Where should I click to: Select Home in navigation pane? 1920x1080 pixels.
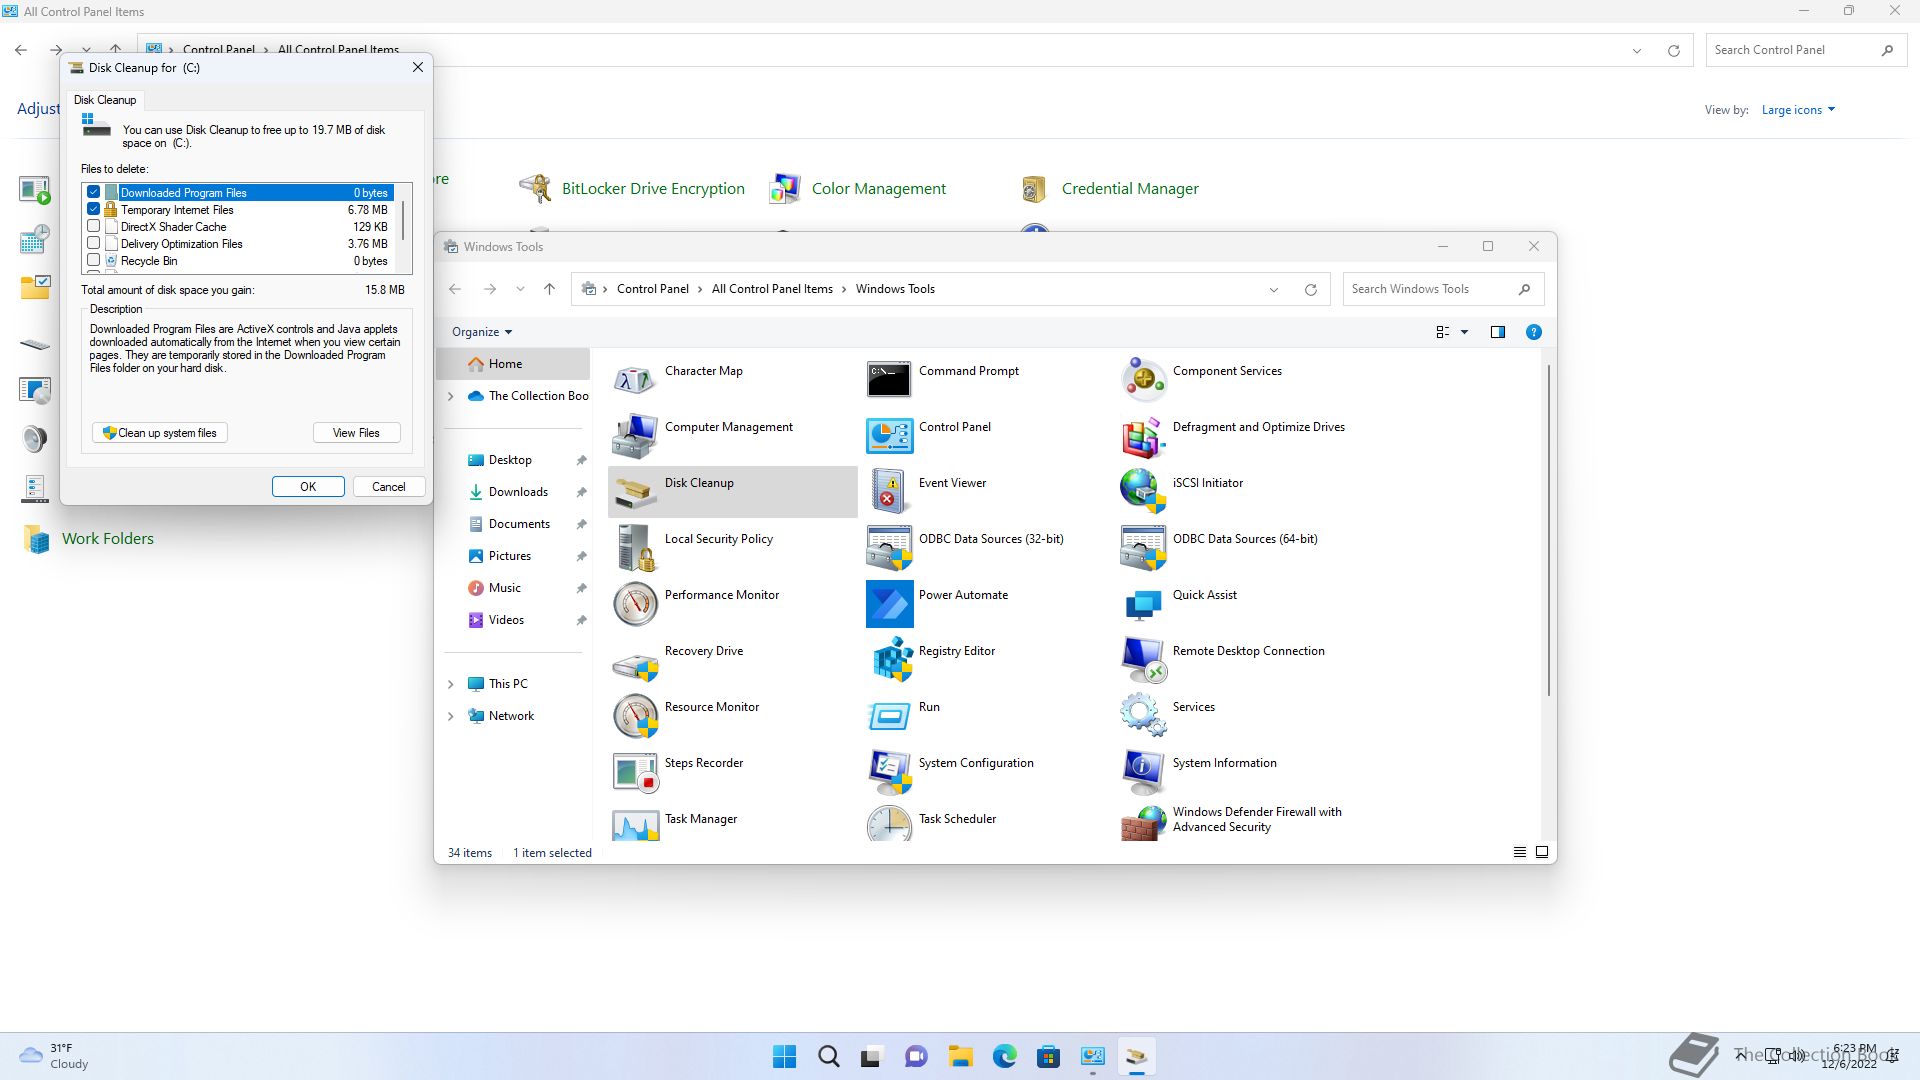(513, 364)
